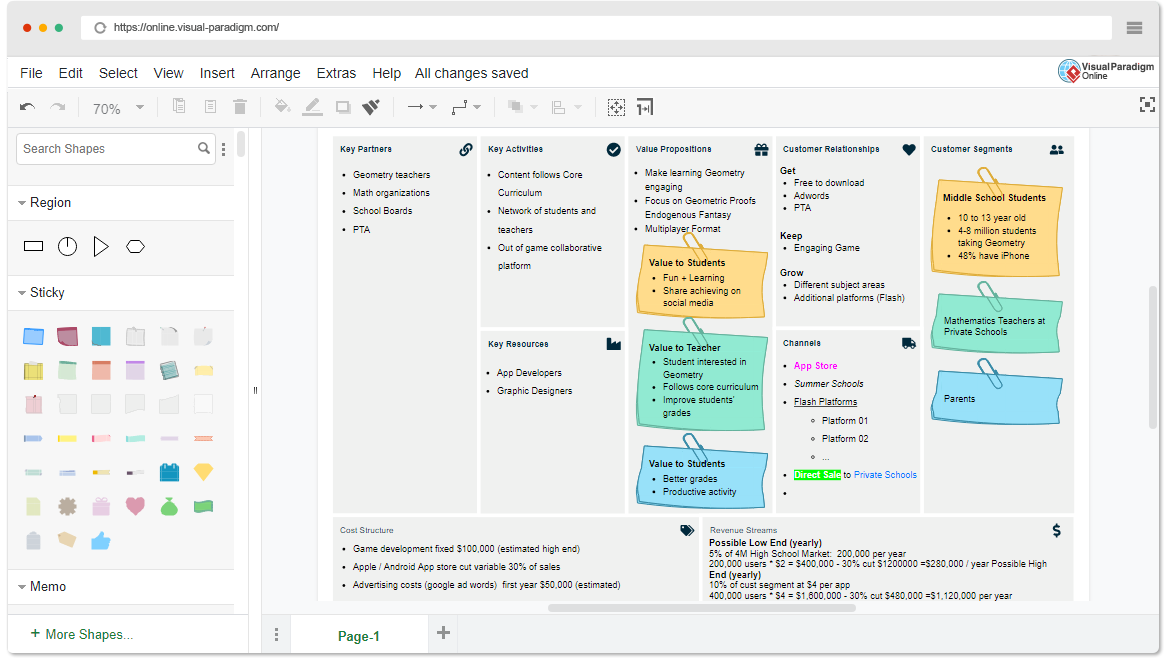The image size is (1170, 665).
Task: Select the rectangle Region shape
Action: tap(34, 246)
